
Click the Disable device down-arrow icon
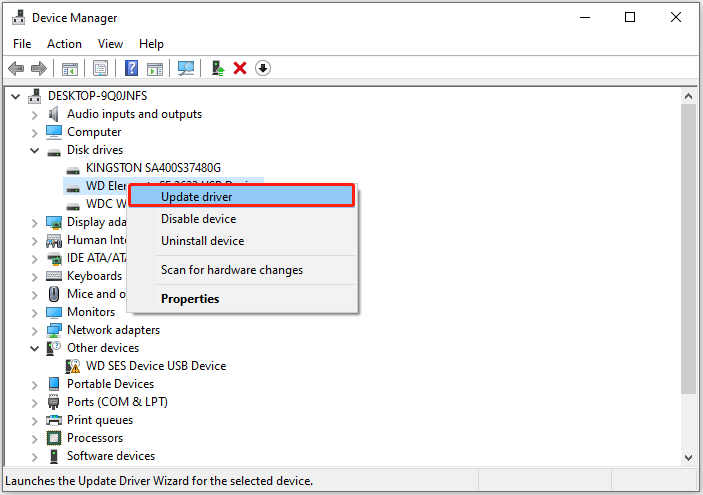tap(263, 69)
